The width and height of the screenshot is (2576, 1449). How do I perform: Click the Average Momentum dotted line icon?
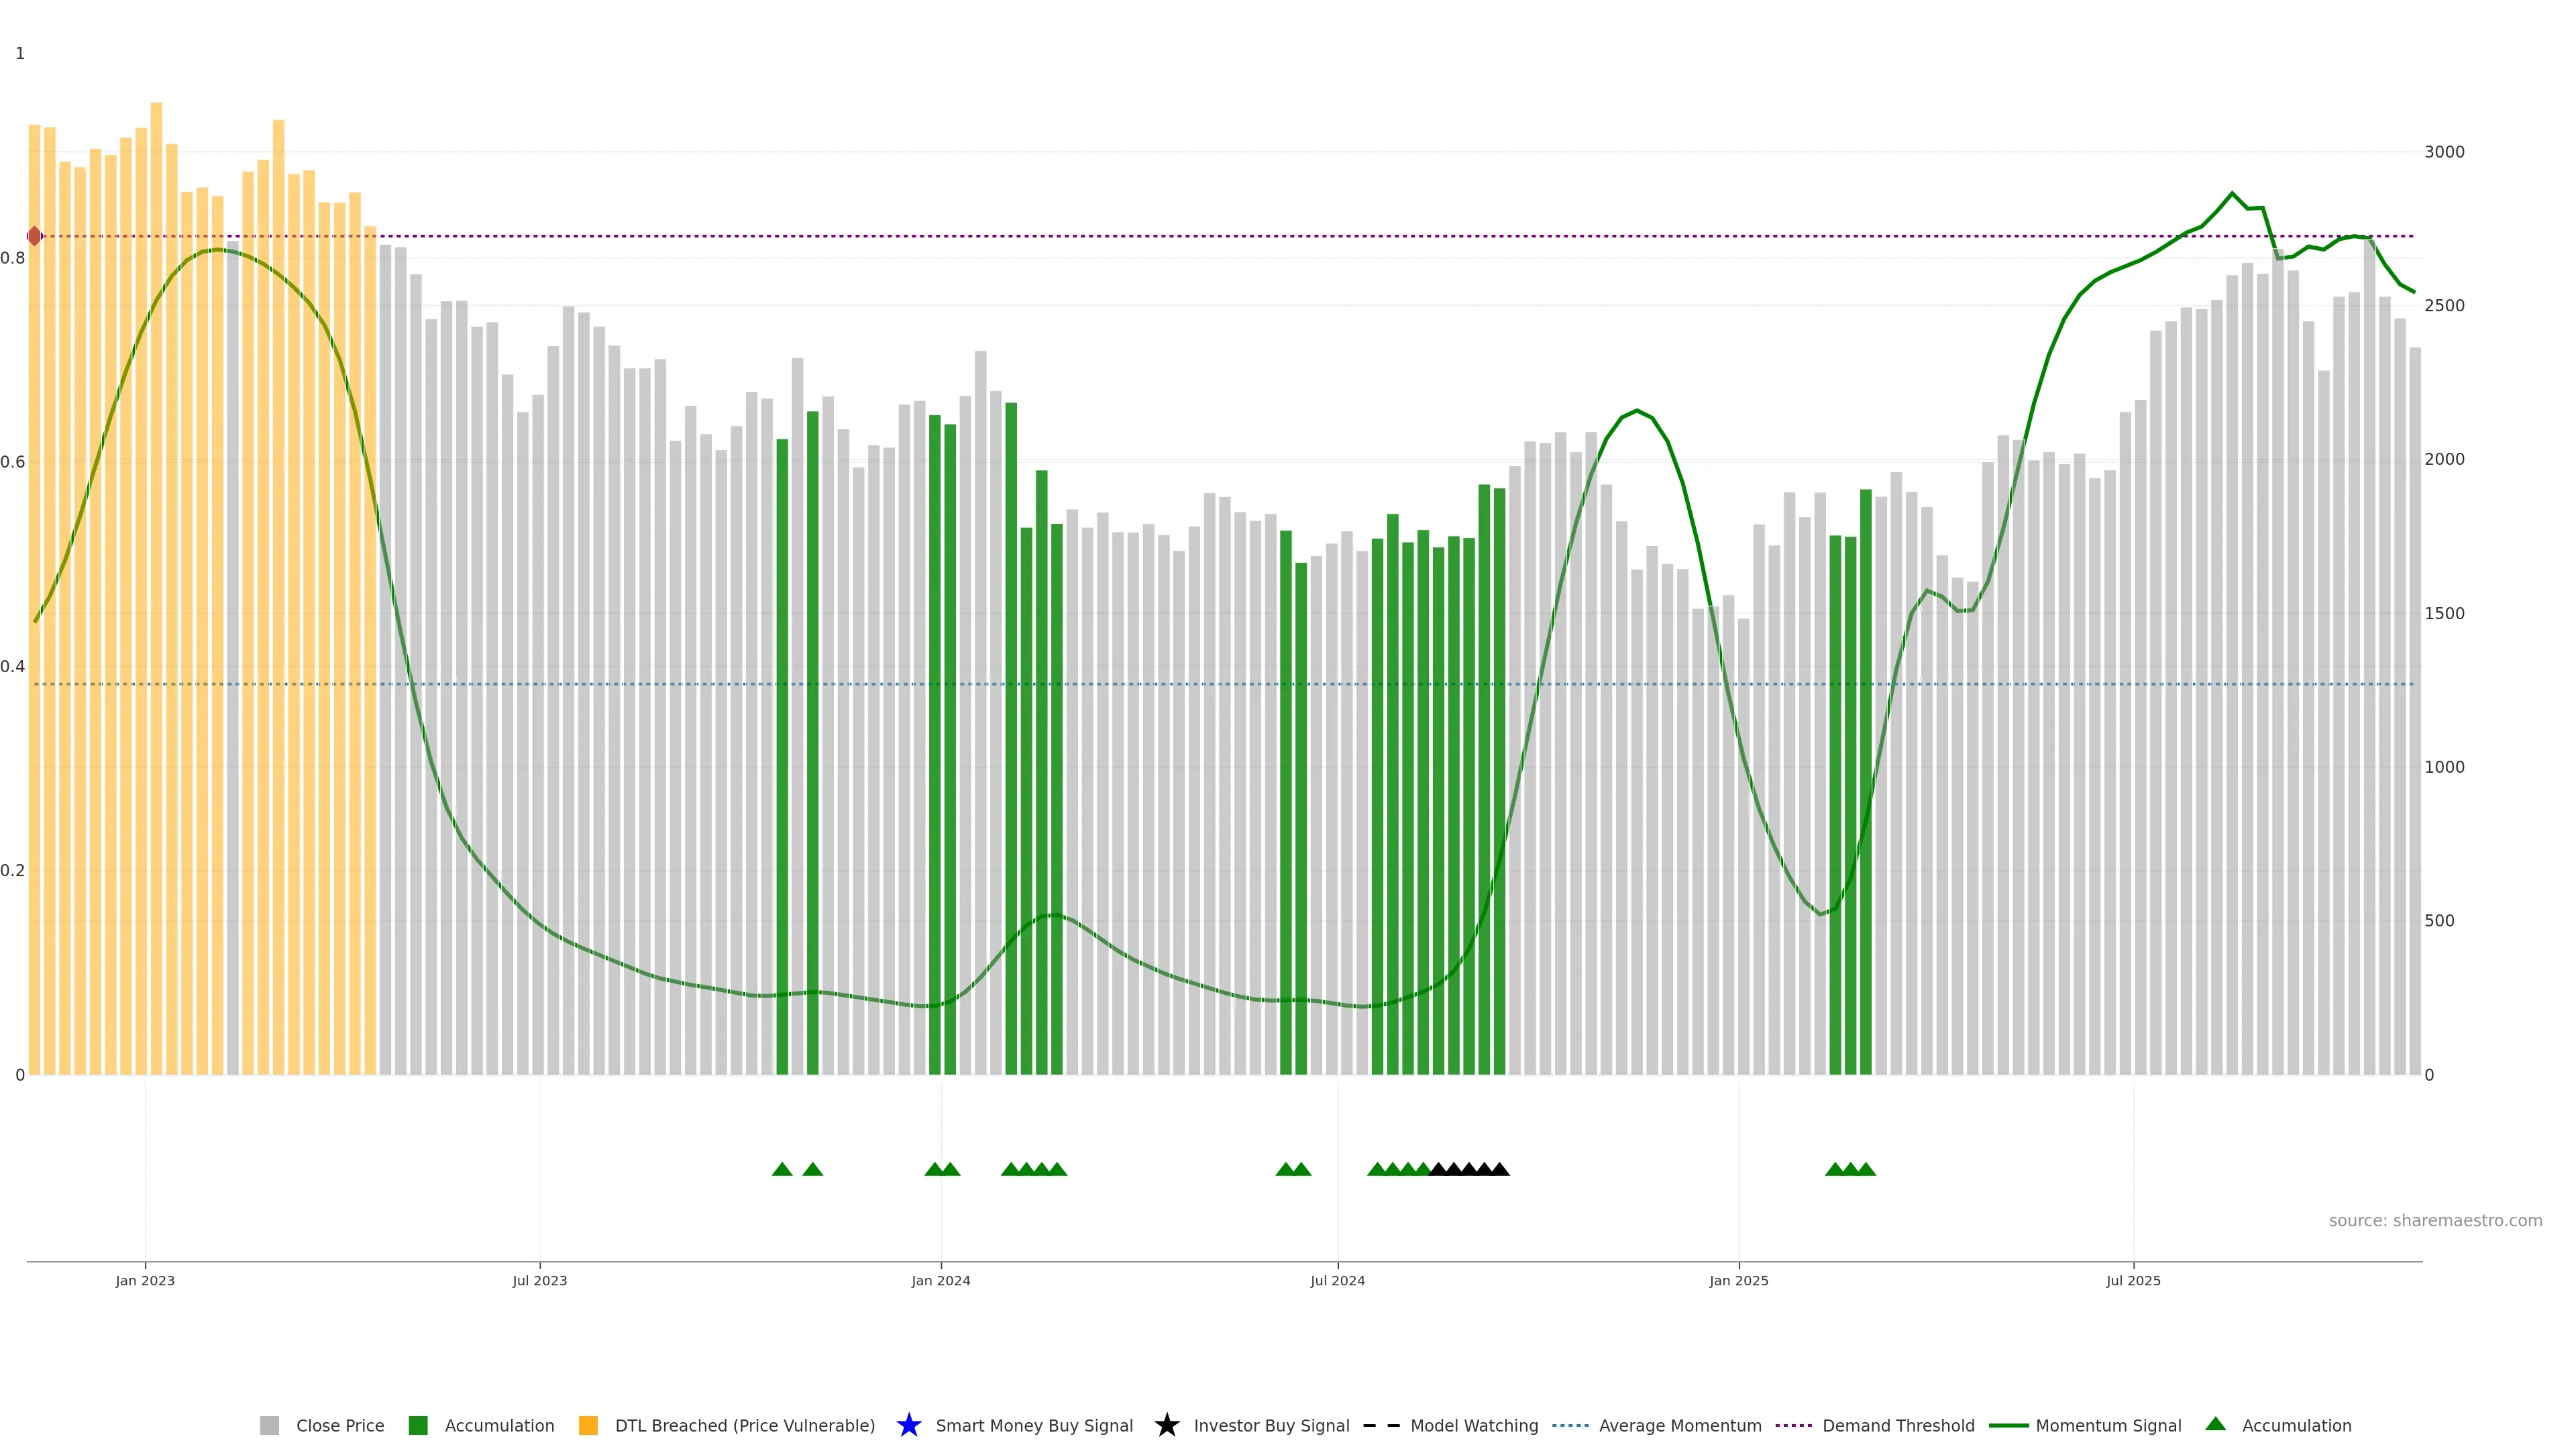click(1570, 1425)
